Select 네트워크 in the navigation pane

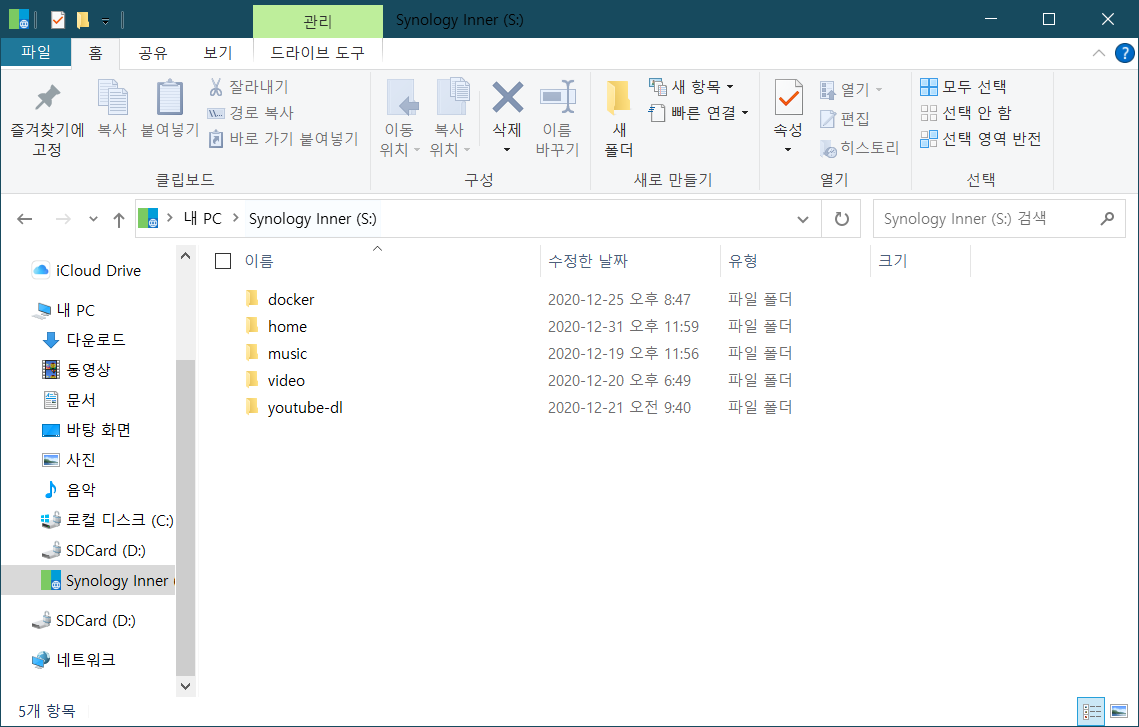pyautogui.click(x=73, y=659)
